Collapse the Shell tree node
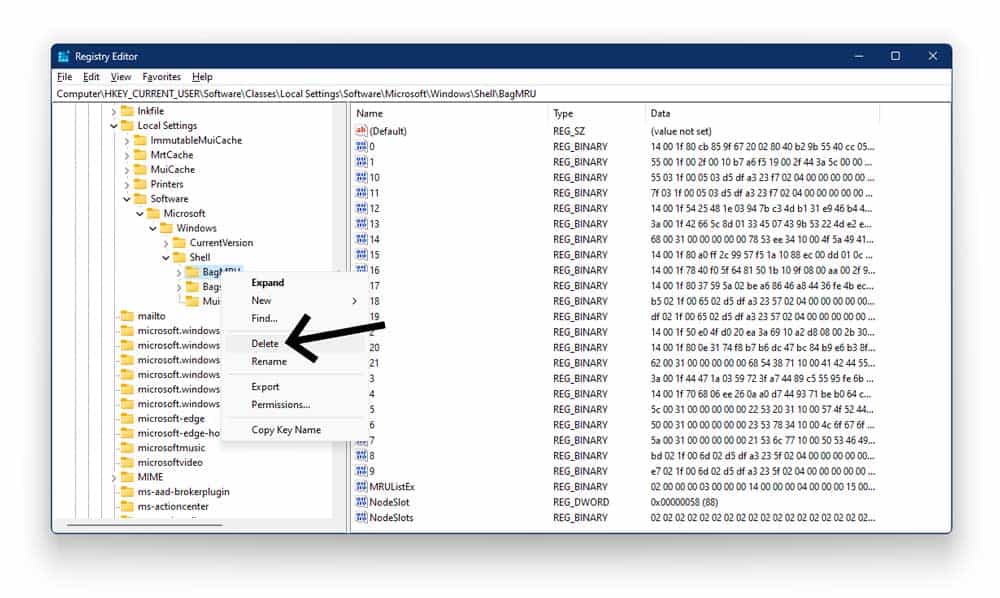 tap(166, 258)
